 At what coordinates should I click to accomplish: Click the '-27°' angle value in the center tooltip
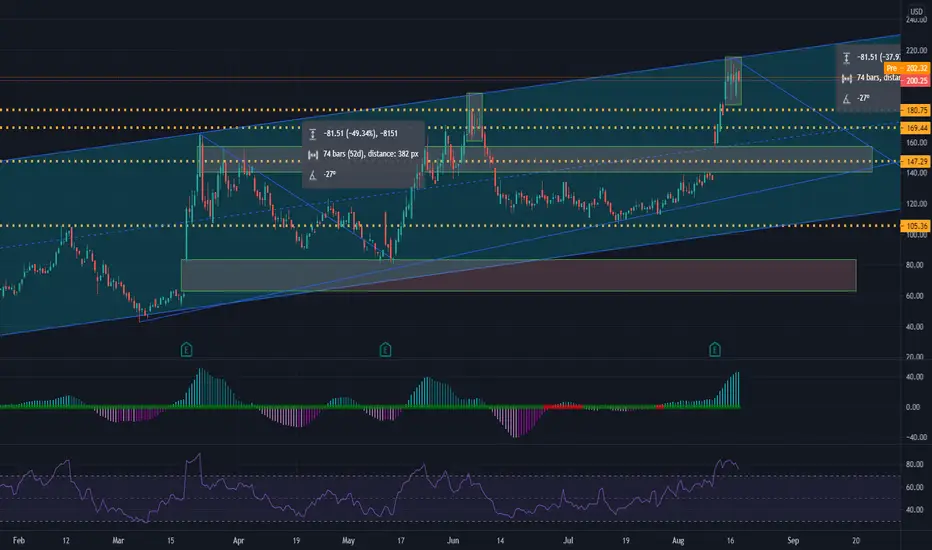pyautogui.click(x=330, y=174)
